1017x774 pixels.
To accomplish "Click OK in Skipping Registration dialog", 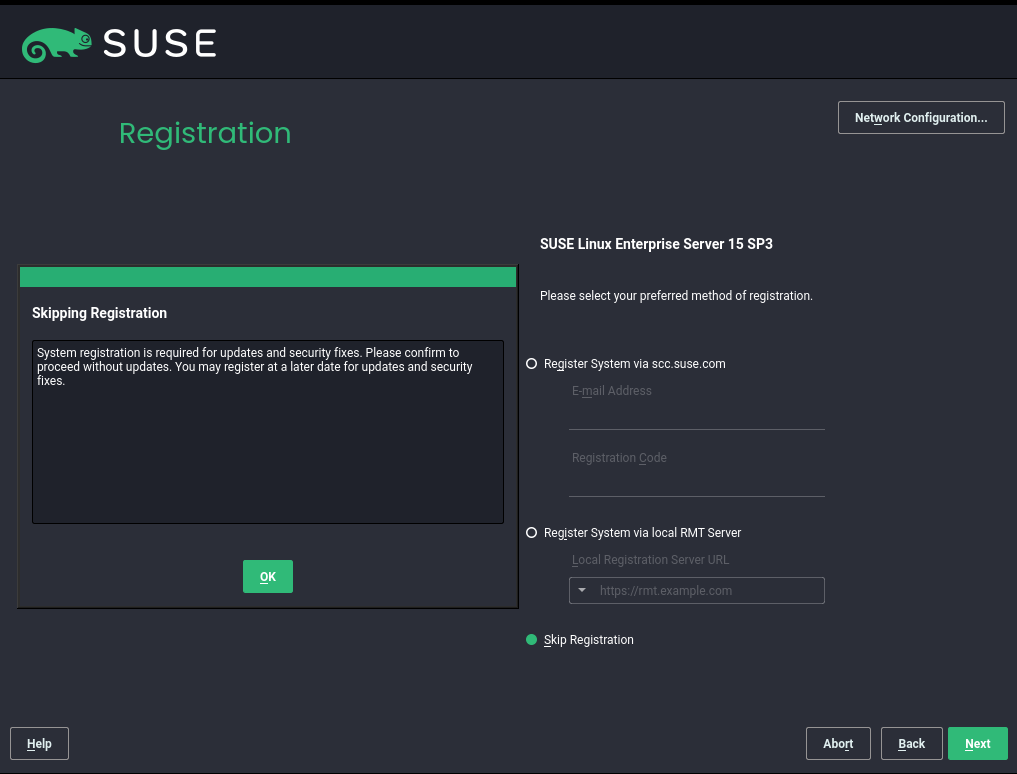I will [x=267, y=576].
